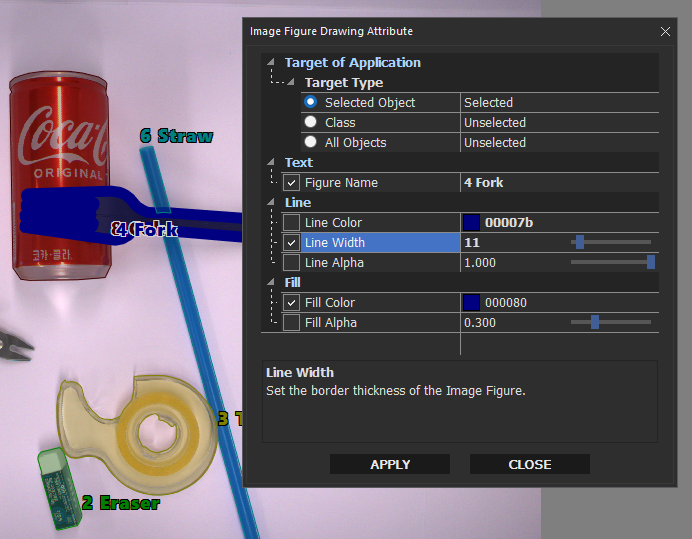Select the Fill Color row label
Image resolution: width=692 pixels, height=539 pixels.
(x=330, y=302)
